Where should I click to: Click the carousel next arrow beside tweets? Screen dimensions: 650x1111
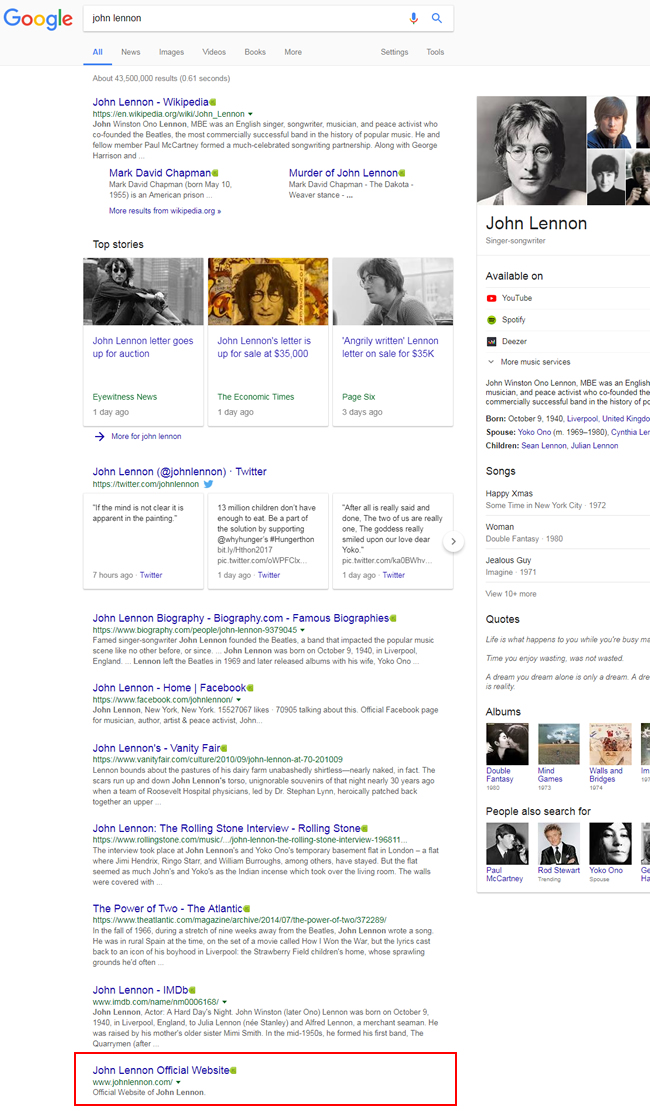click(x=453, y=542)
